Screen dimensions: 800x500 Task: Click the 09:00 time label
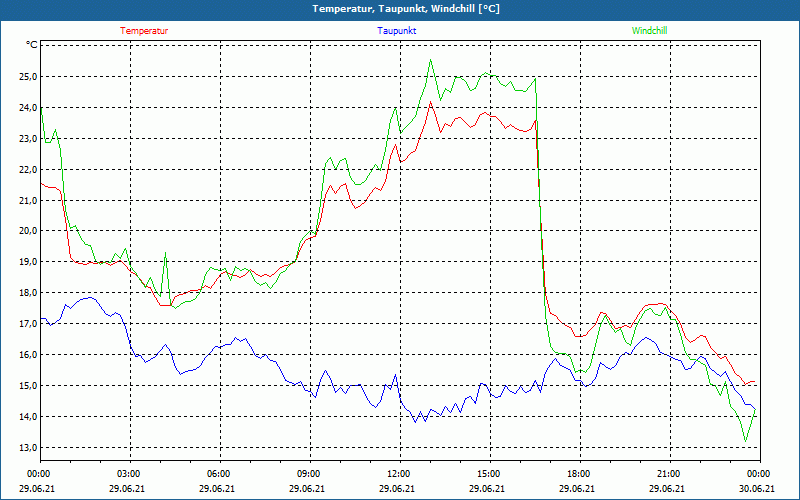click(310, 474)
